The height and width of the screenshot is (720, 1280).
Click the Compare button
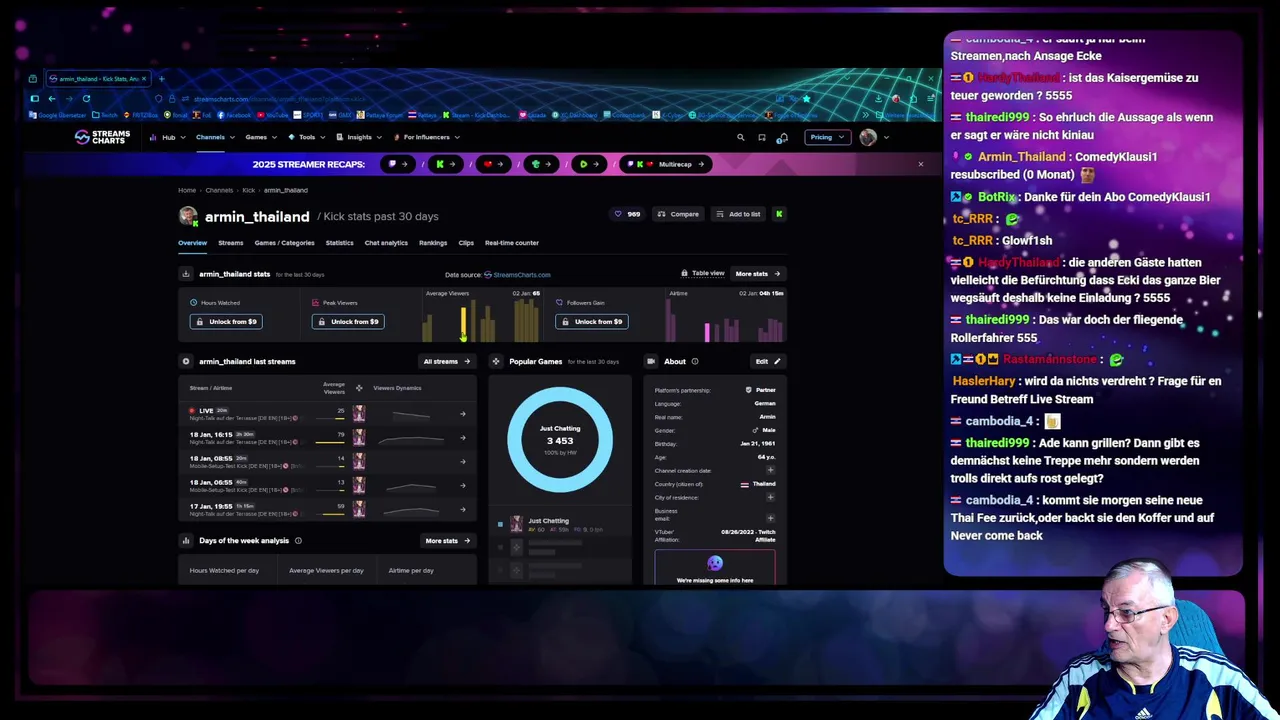[x=678, y=214]
